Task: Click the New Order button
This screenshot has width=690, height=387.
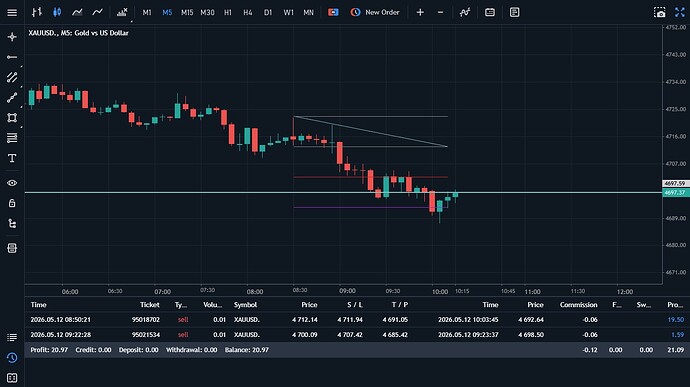Action: click(375, 12)
